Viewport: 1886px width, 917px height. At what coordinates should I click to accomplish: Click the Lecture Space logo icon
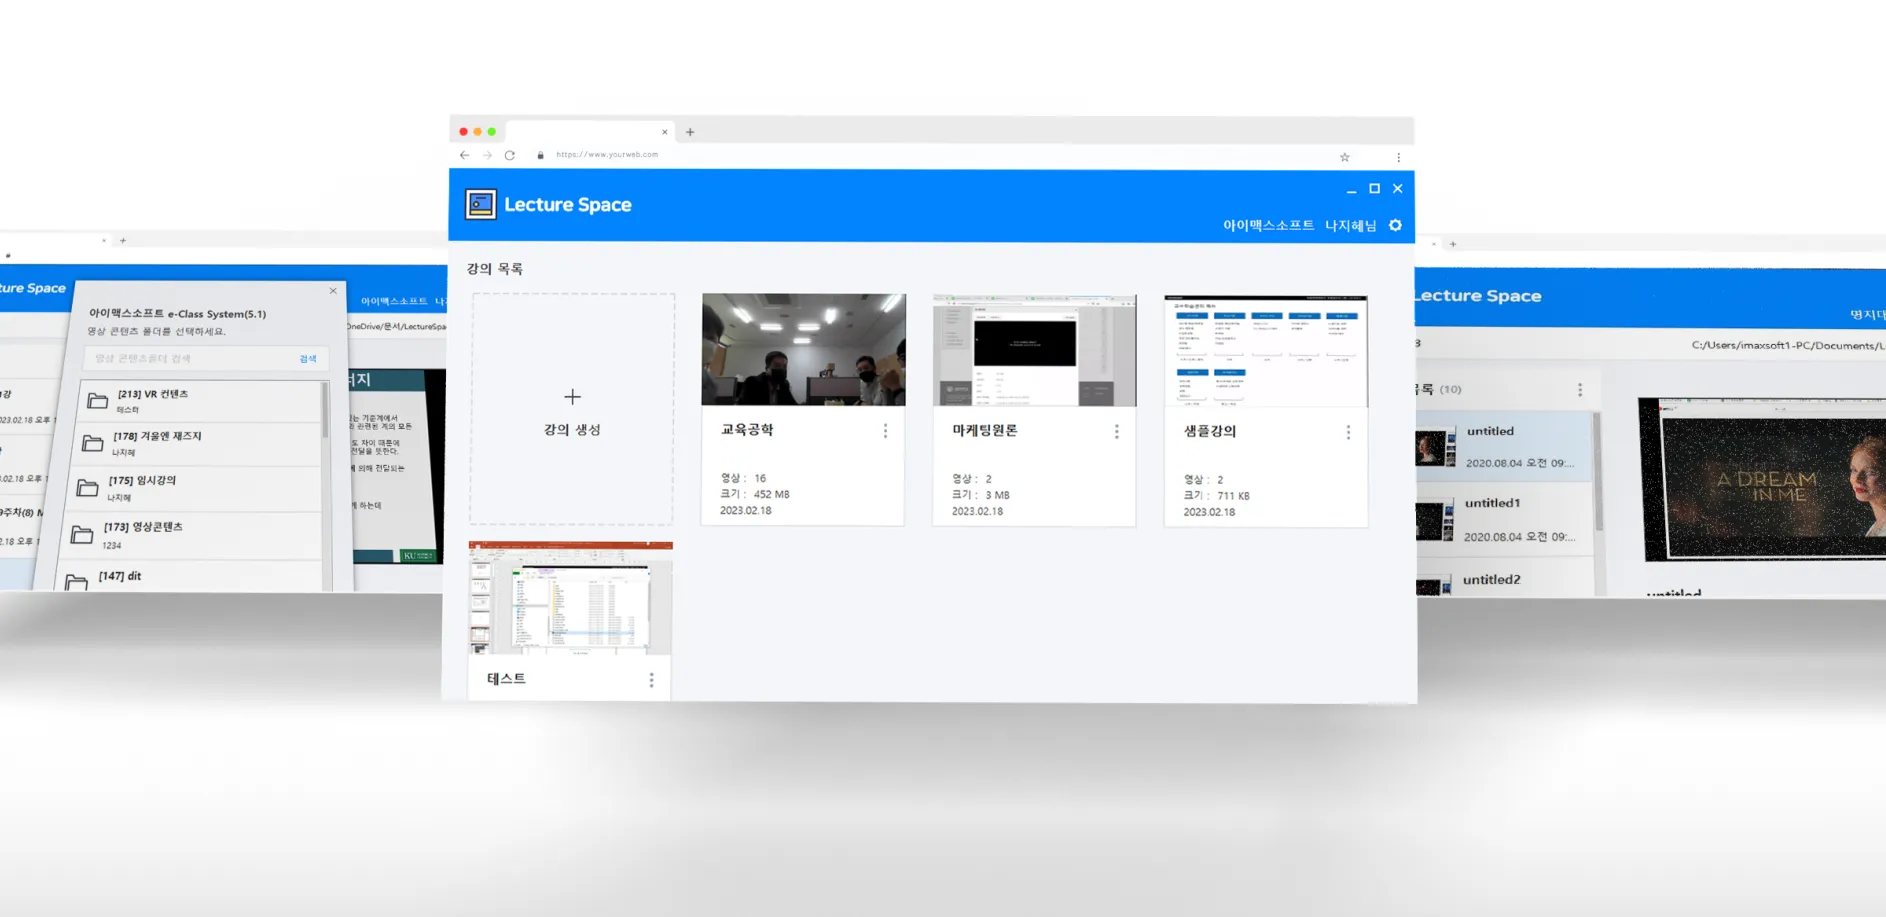tap(481, 204)
